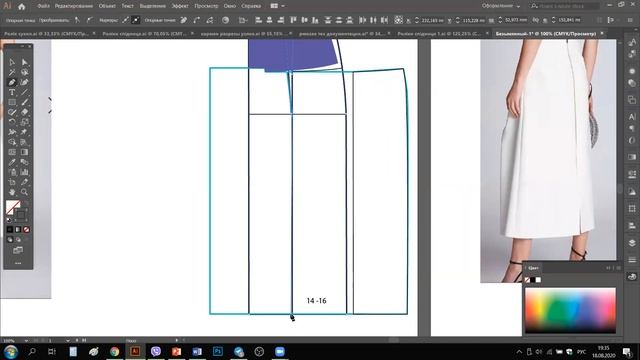Open Layers panel icon in right dock
Image resolution: width=640 pixels, height=360 pixels.
(632, 243)
